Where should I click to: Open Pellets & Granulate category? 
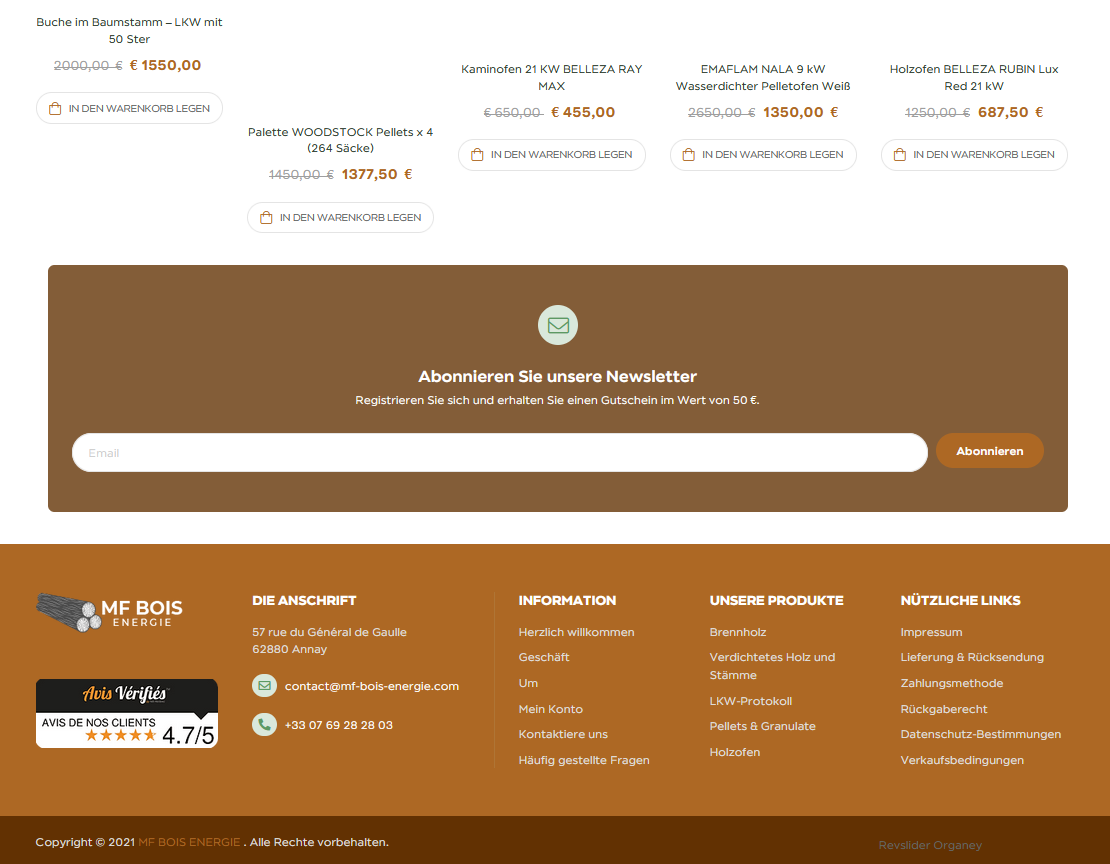[762, 726]
